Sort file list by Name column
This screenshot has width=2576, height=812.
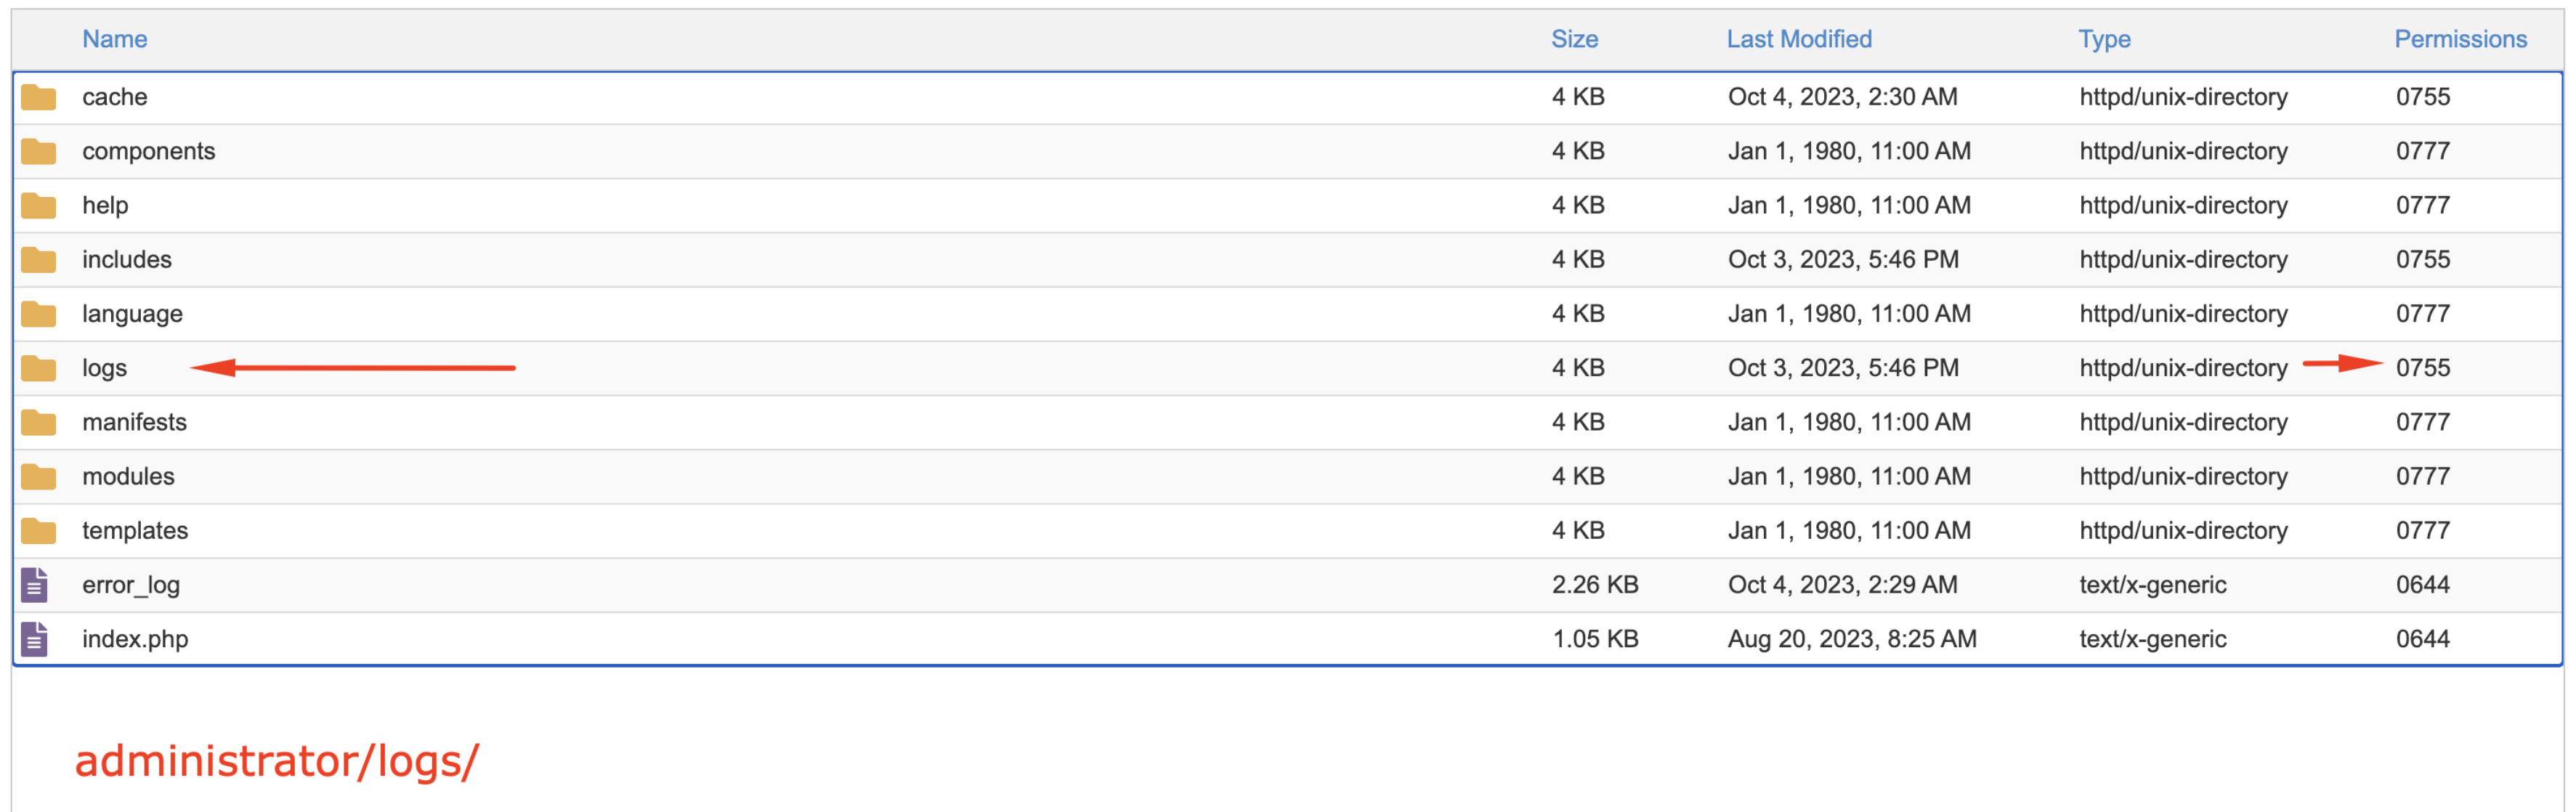114,39
